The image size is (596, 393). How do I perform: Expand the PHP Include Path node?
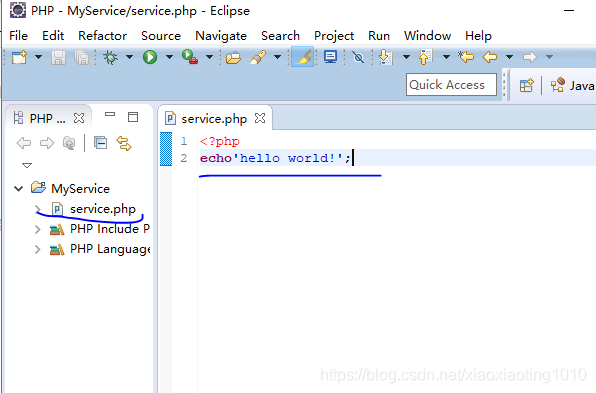click(x=38, y=229)
